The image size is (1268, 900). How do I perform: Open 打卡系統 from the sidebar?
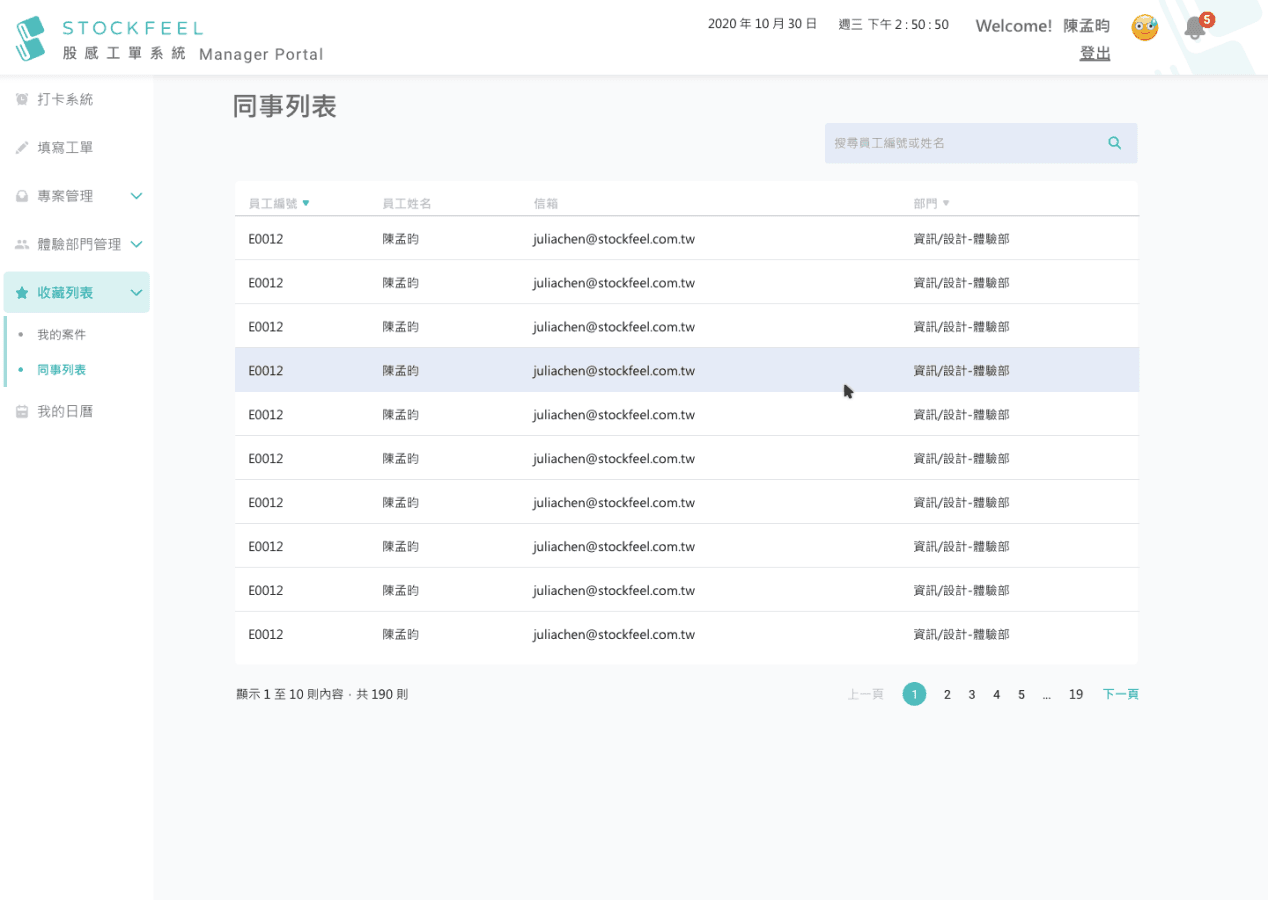65,100
